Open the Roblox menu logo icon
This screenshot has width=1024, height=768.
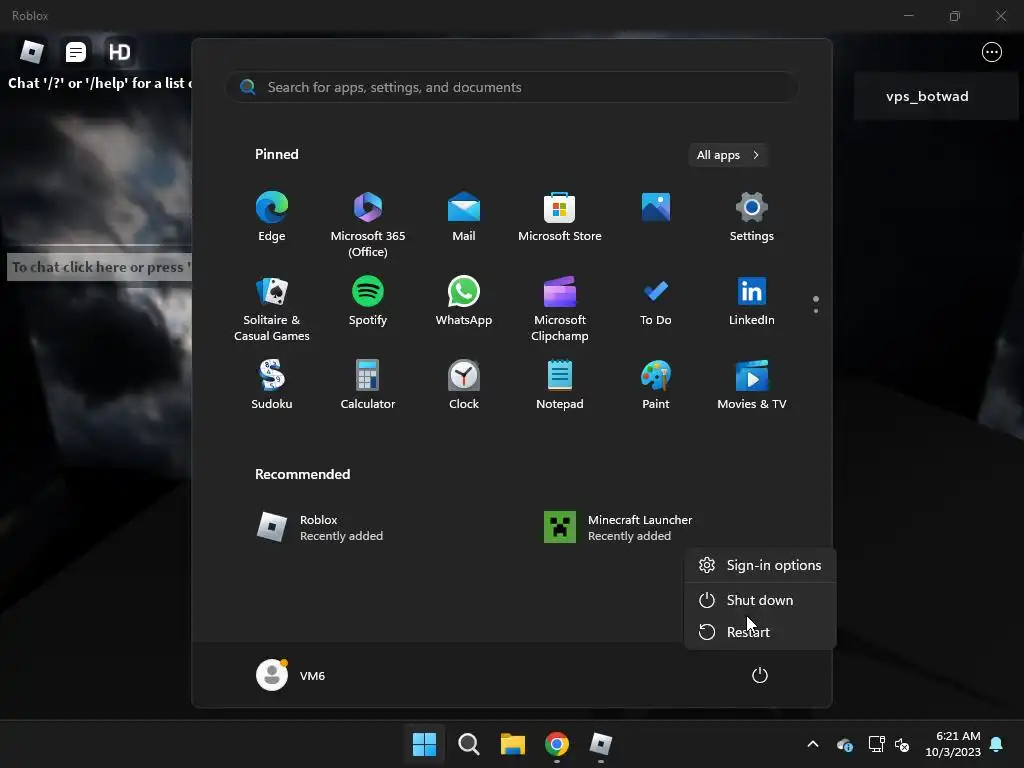pyautogui.click(x=32, y=52)
